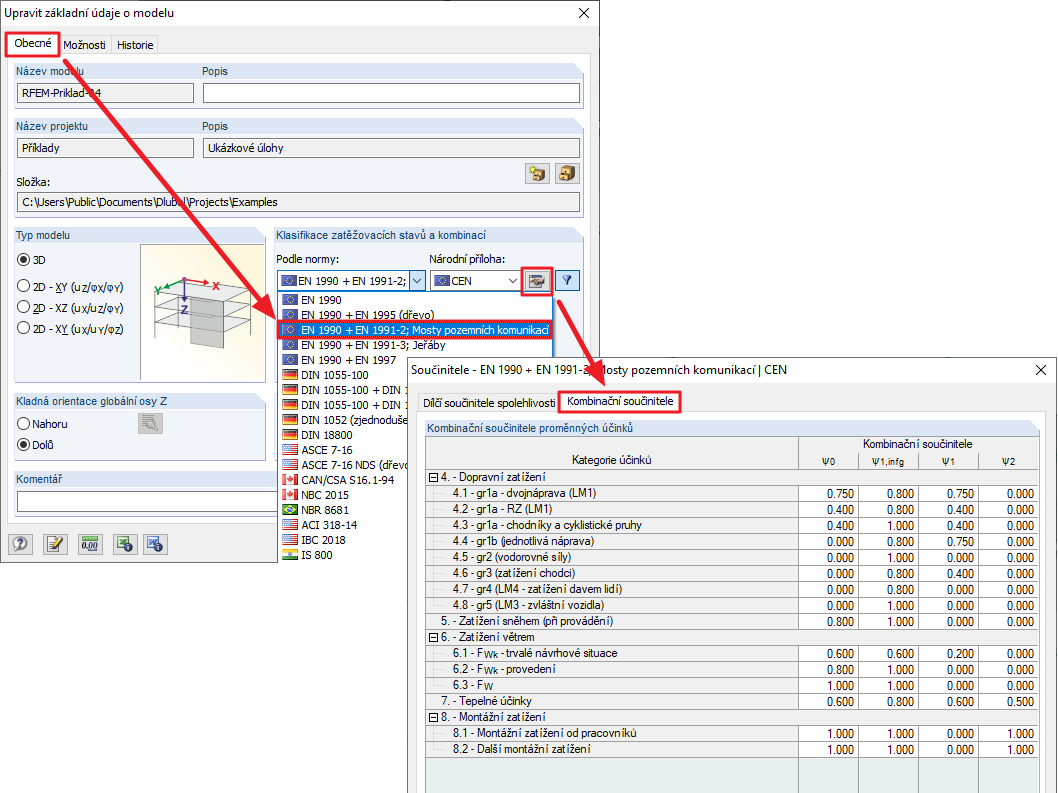
Task: Click the Název modelu input field
Action: coord(105,93)
